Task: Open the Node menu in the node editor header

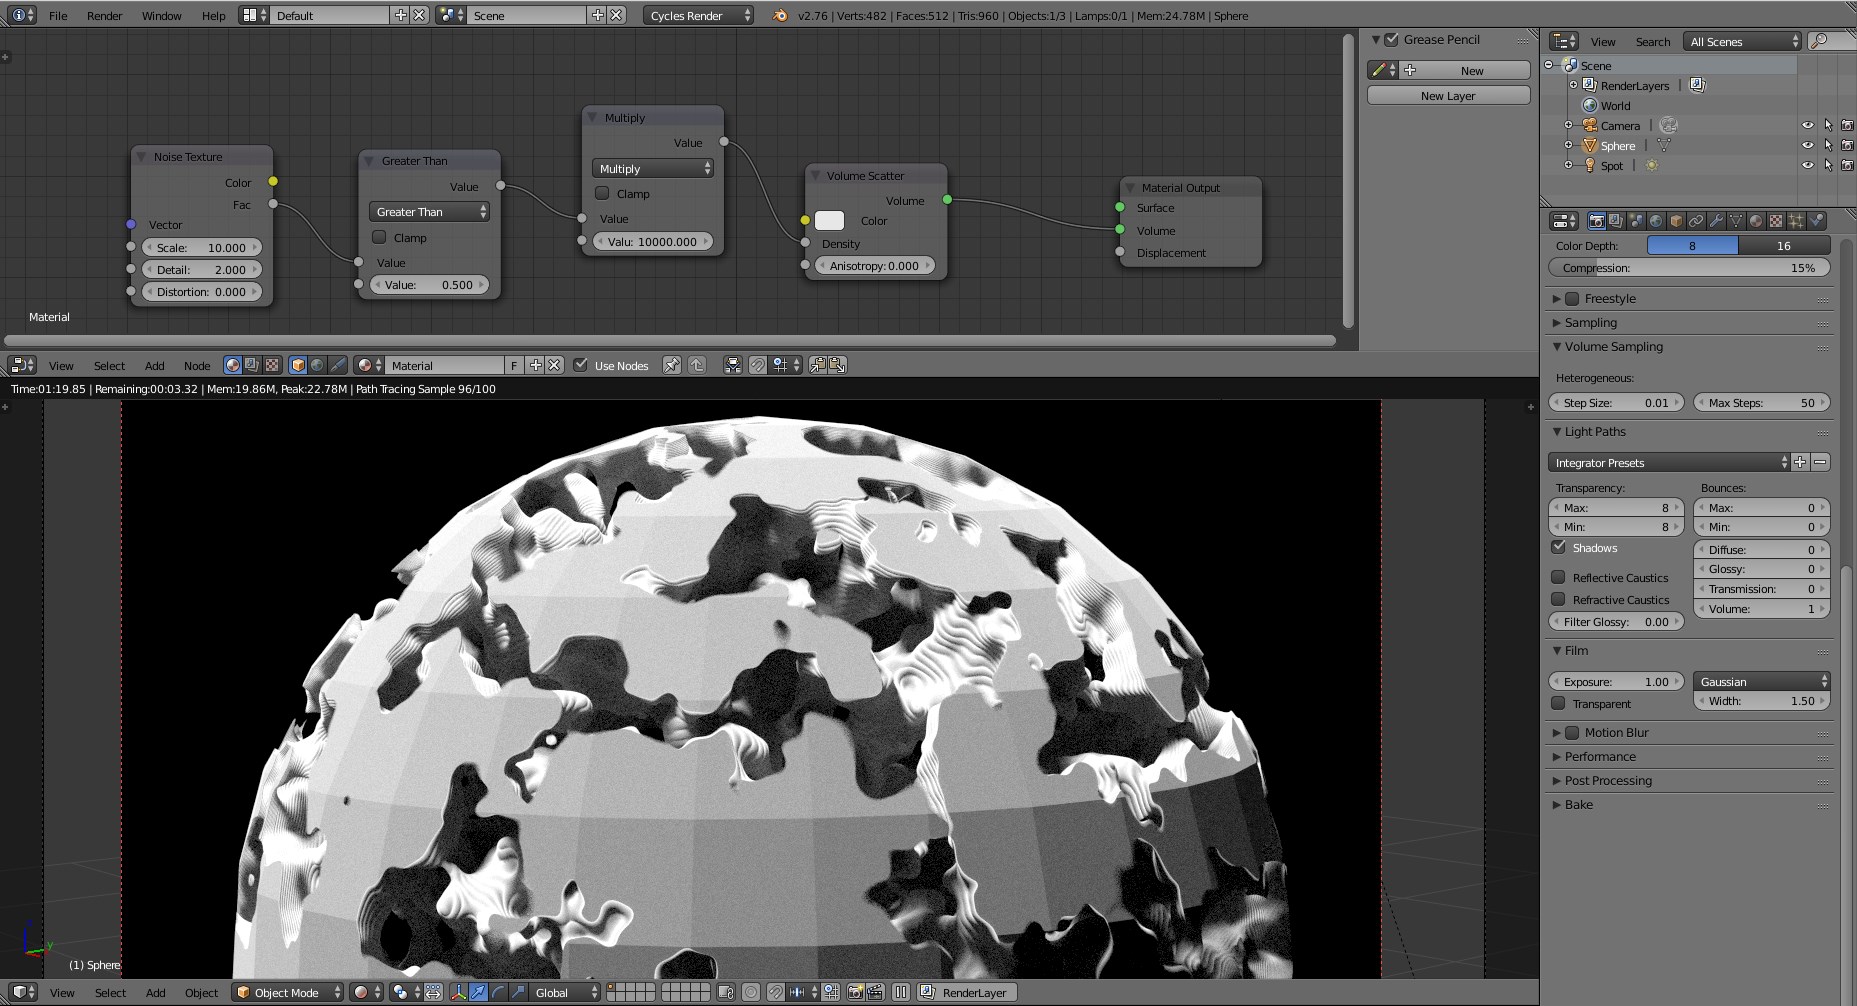Action: 197,365
